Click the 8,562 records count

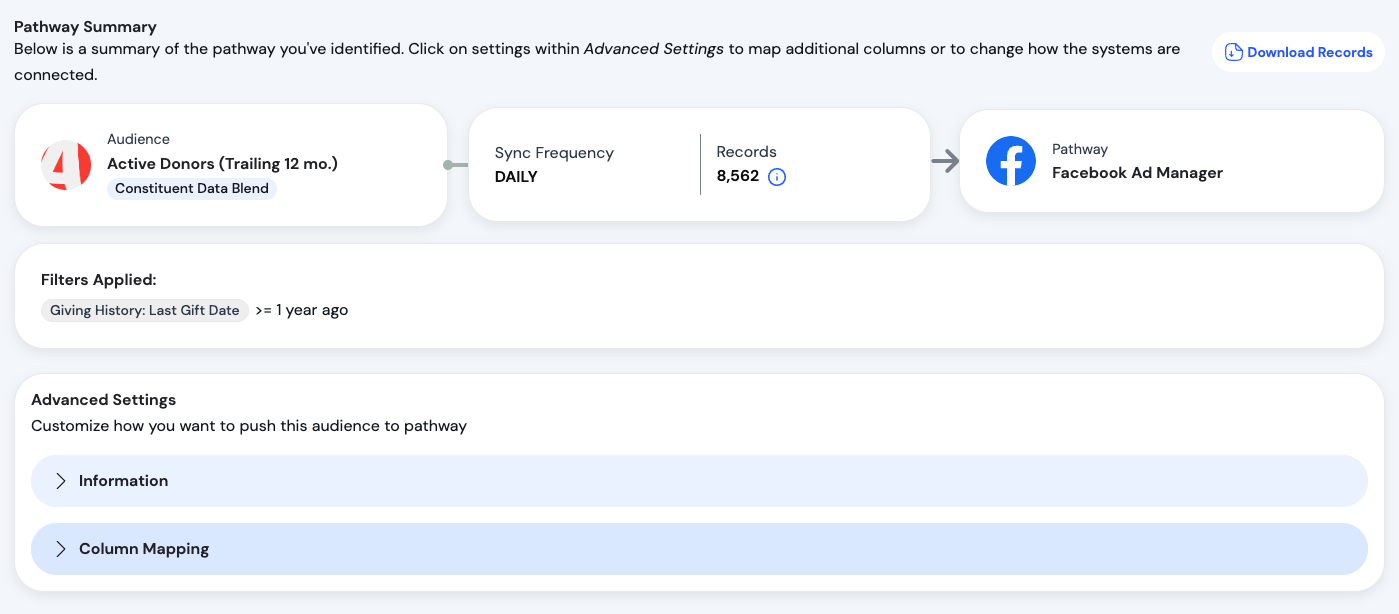[737, 177]
